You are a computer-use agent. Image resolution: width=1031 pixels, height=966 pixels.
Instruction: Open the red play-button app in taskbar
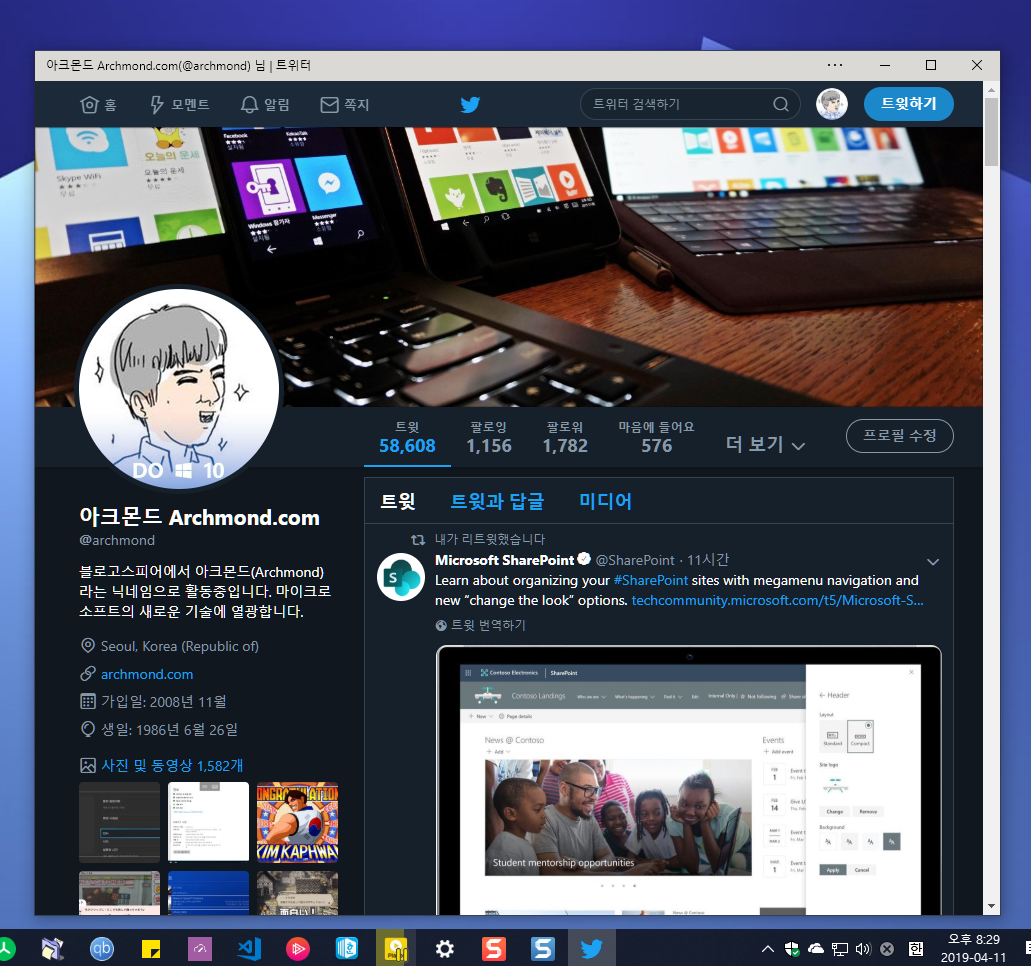coord(298,949)
